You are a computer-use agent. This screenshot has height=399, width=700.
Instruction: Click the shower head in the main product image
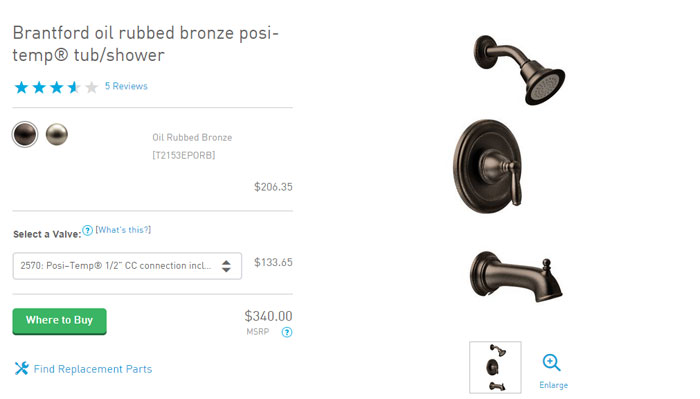pyautogui.click(x=519, y=69)
